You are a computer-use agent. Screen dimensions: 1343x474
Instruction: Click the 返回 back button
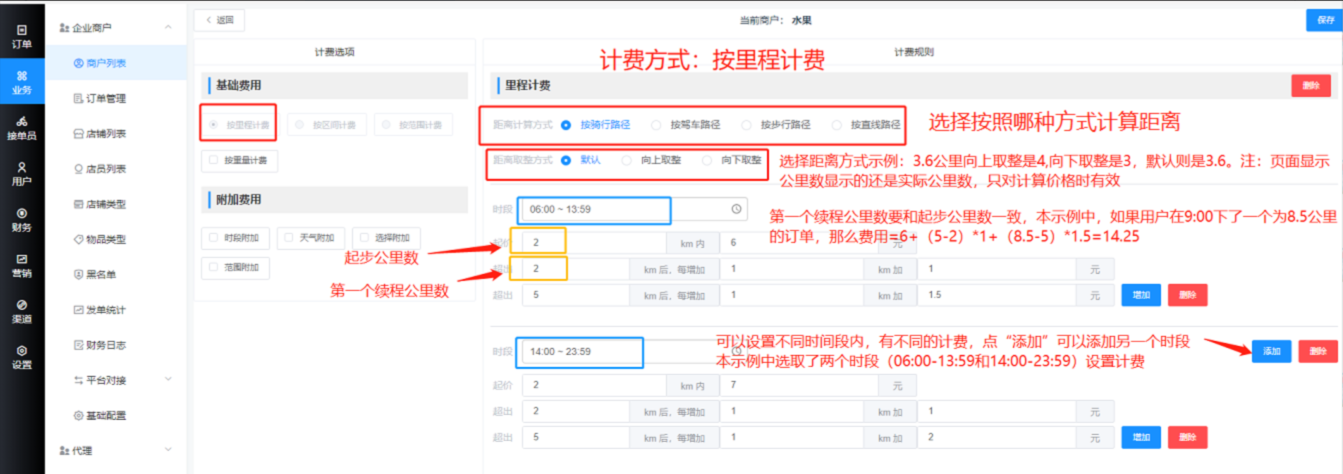point(219,20)
